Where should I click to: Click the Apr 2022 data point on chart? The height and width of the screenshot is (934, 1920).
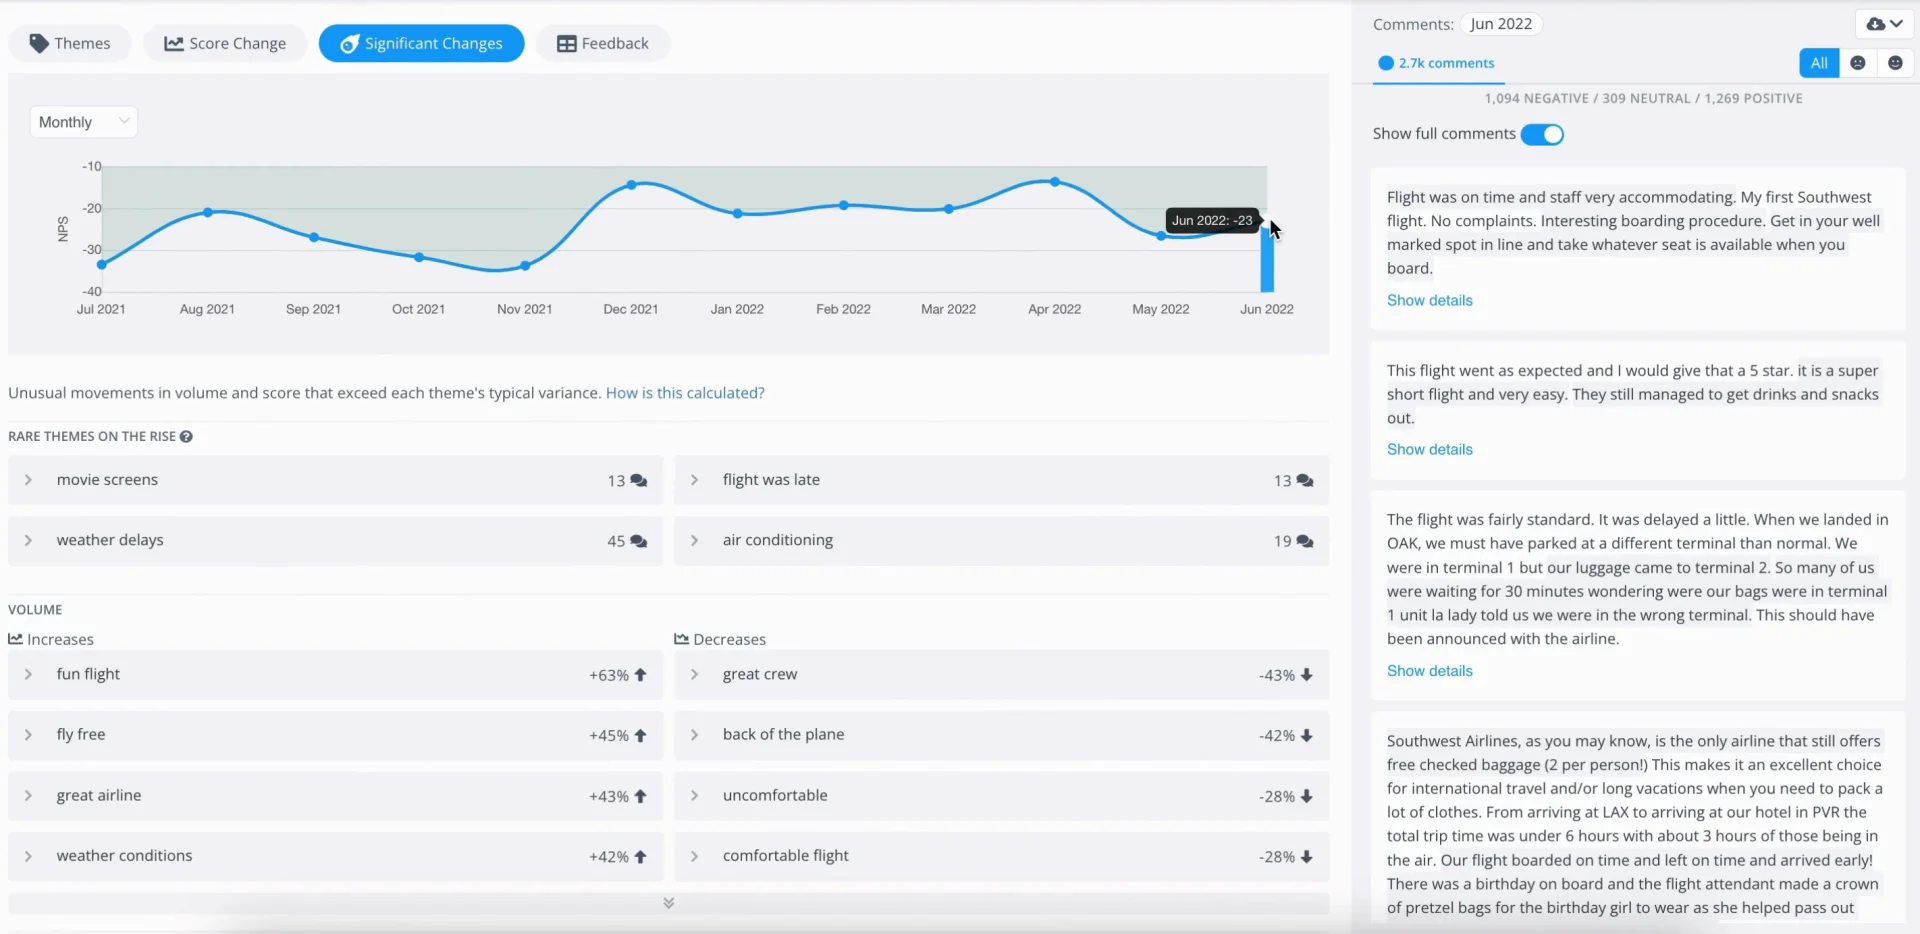coord(1055,182)
